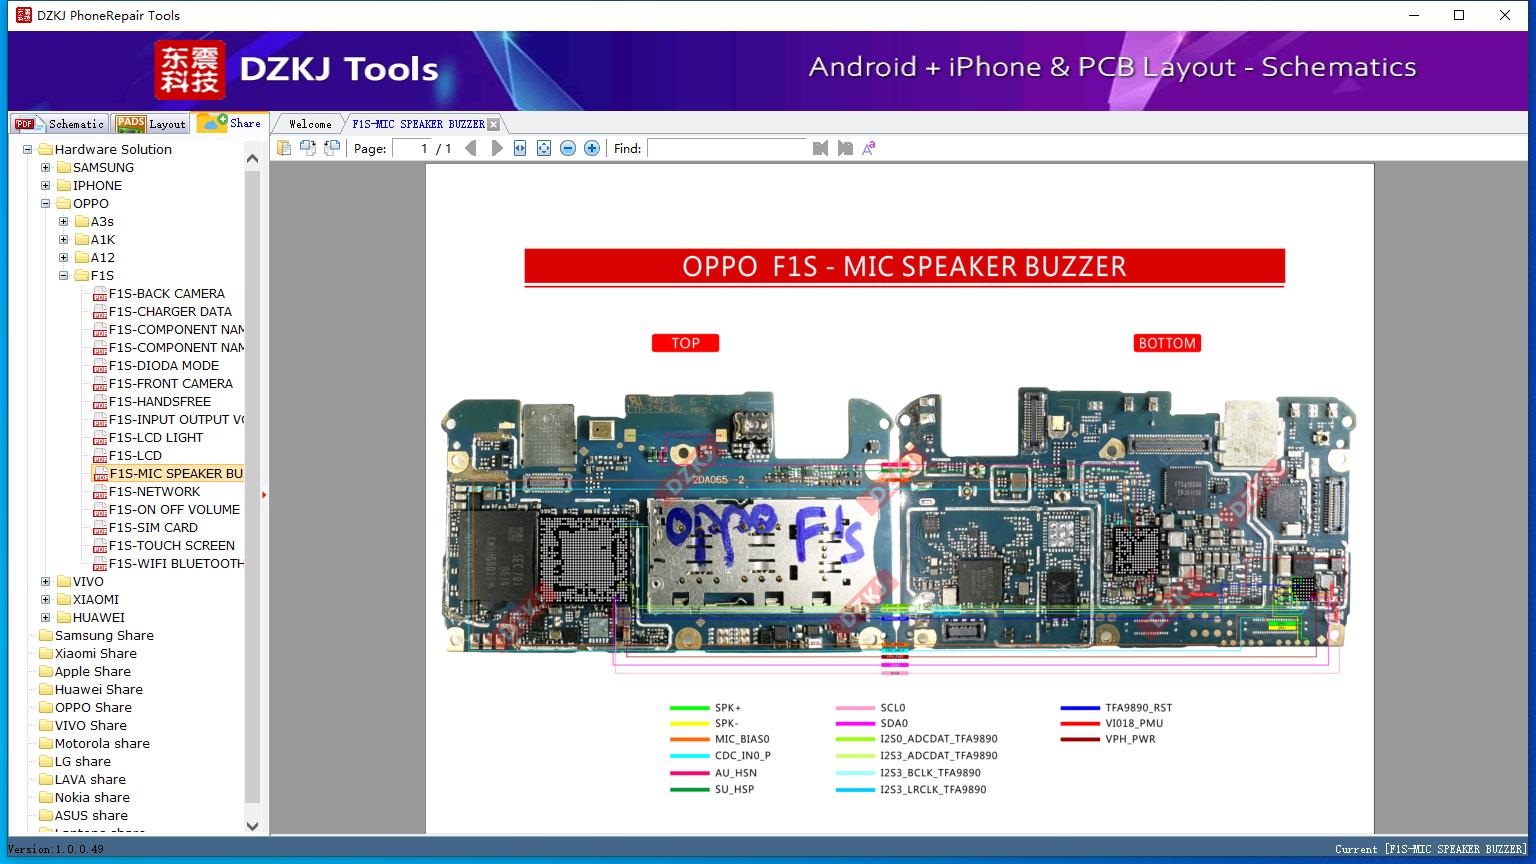Screen dimensions: 1536x864
Task: Expand the A3s folder node
Action: [x=64, y=222]
